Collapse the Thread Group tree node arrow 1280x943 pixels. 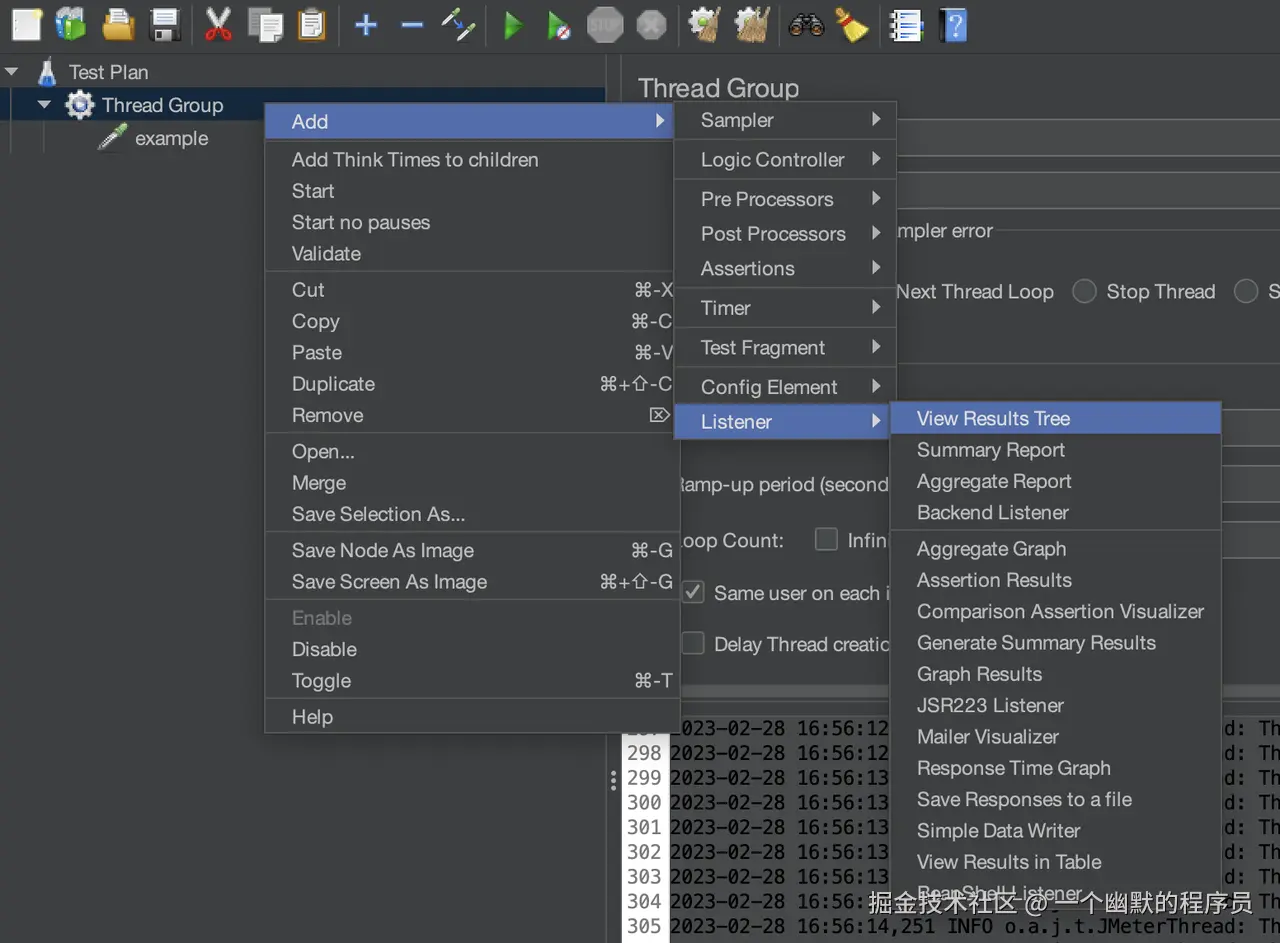[x=44, y=105]
